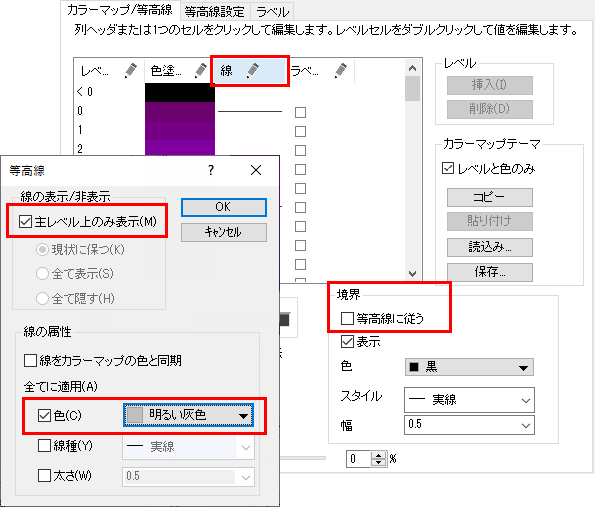Click the 読込み... button
The height and width of the screenshot is (507, 595).
(490, 247)
